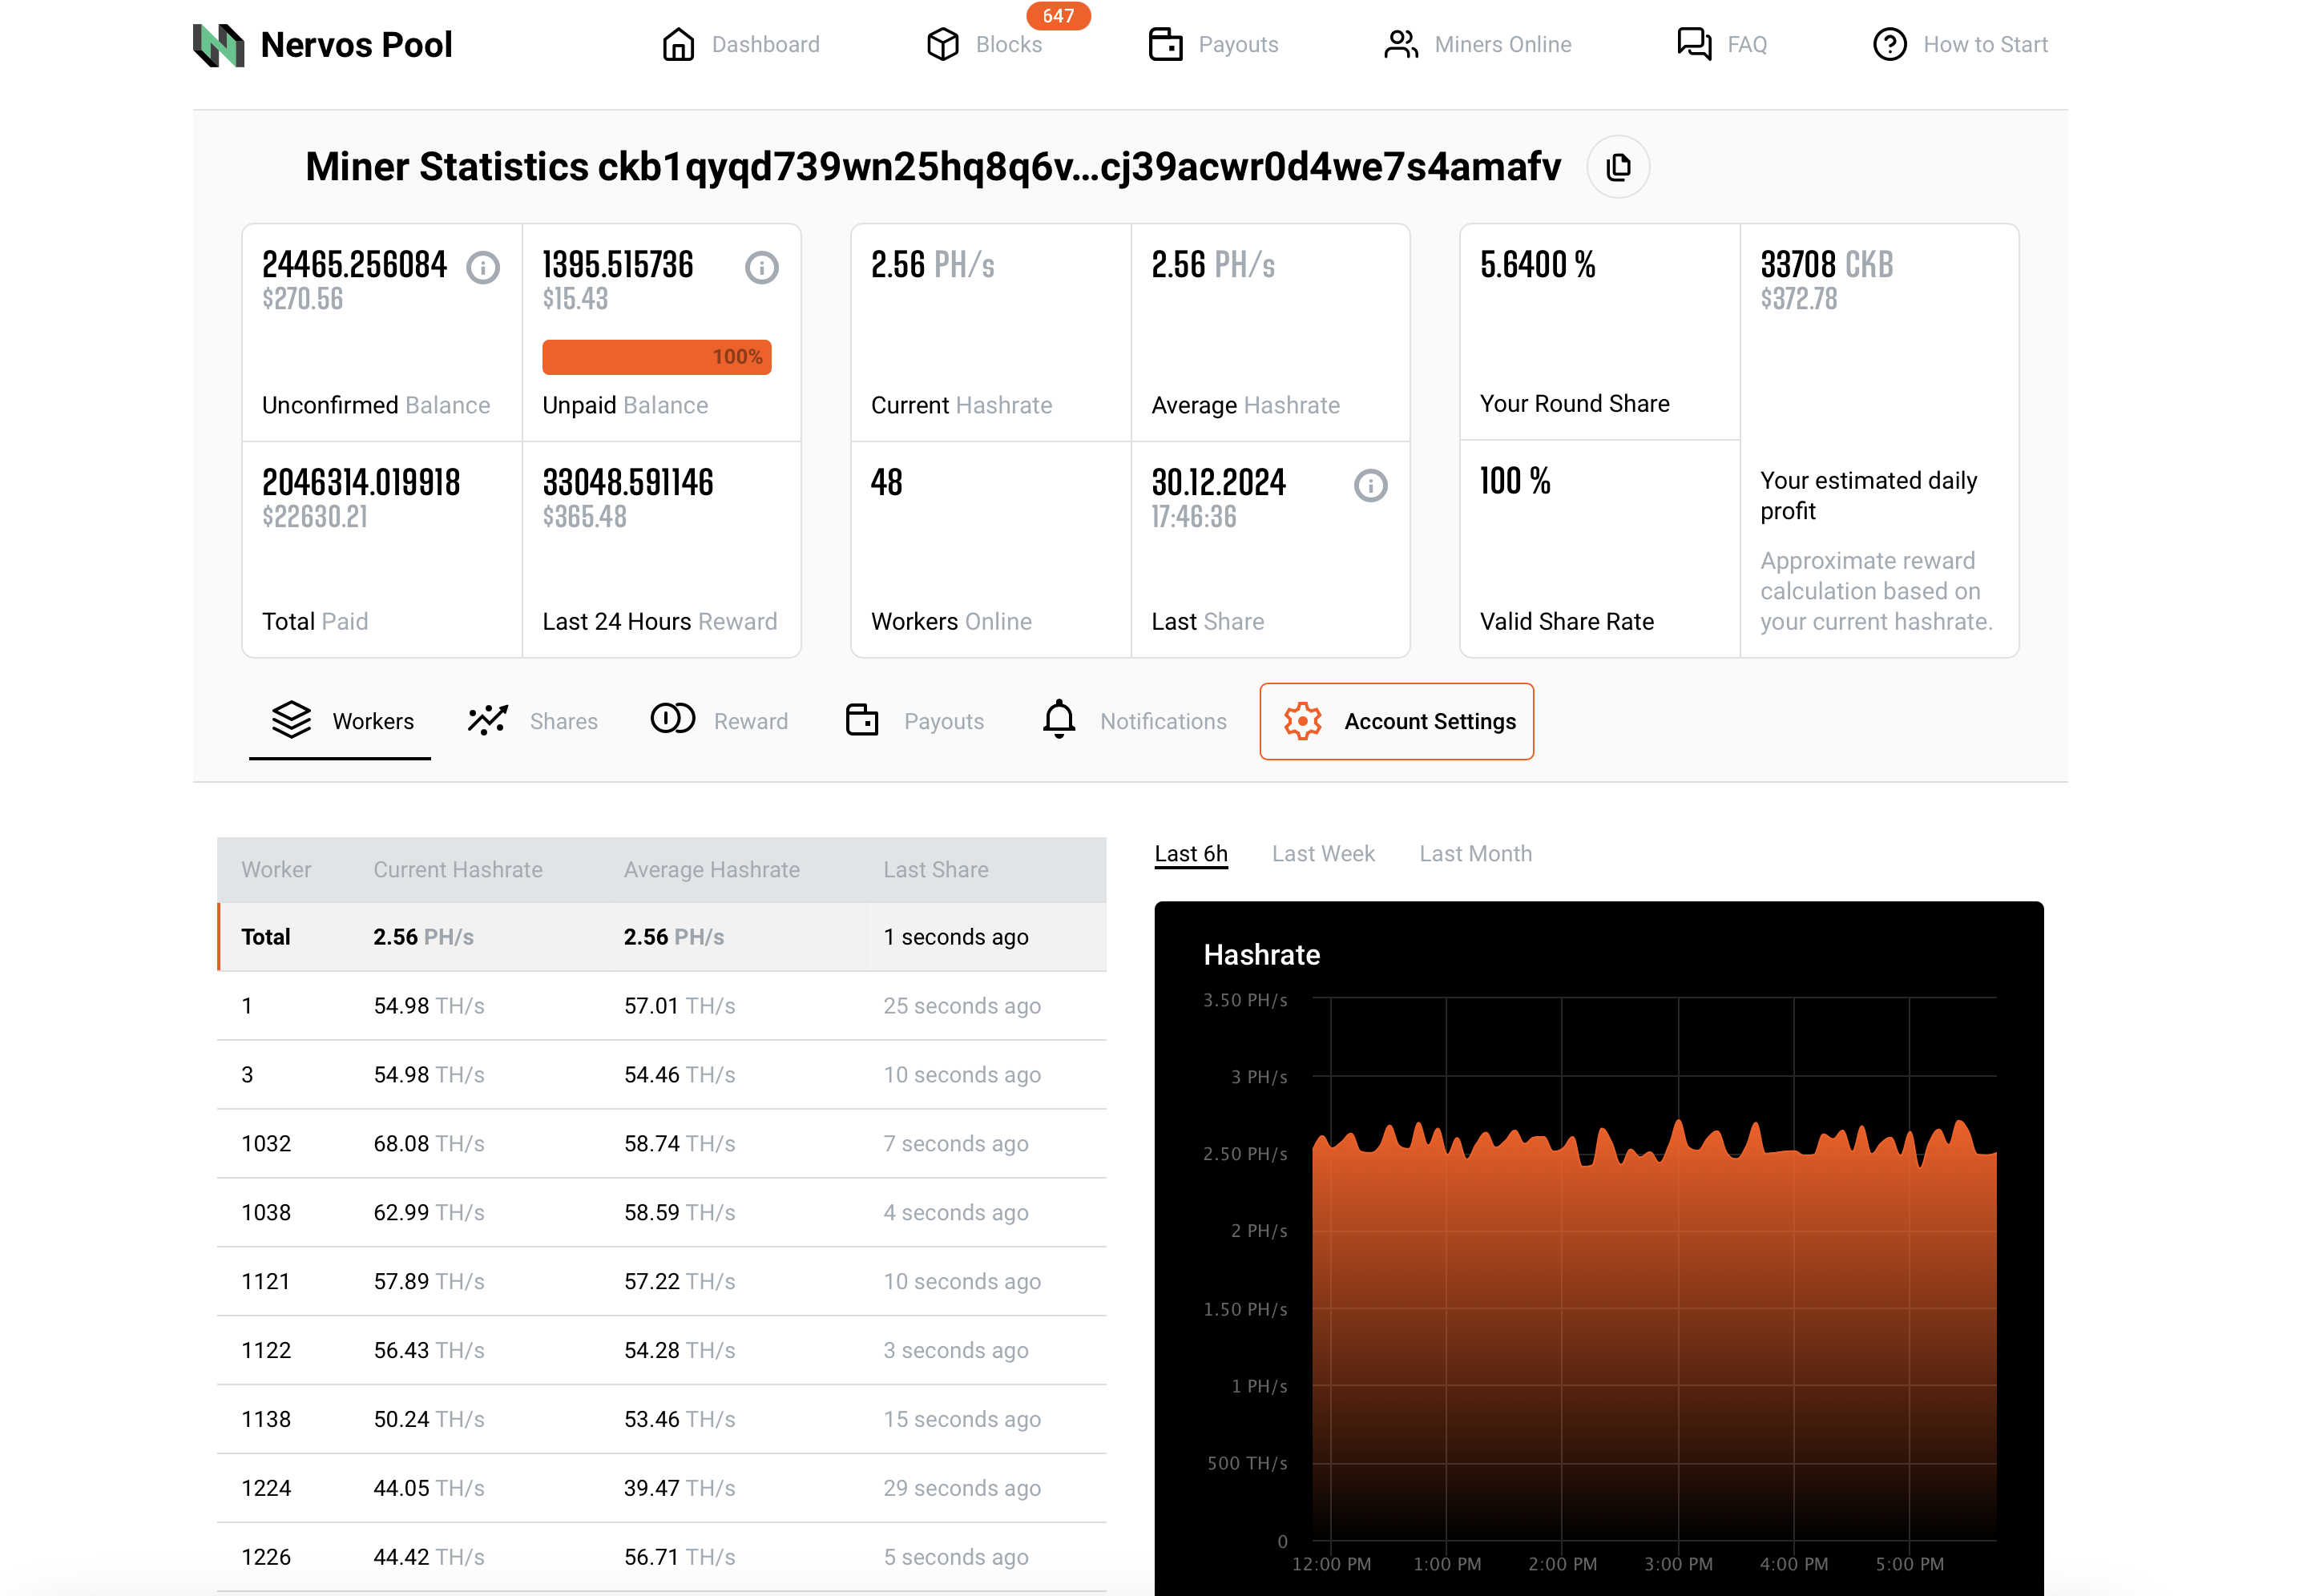The width and height of the screenshot is (2311, 1596).
Task: Click the Miners Online people icon
Action: click(x=1400, y=45)
